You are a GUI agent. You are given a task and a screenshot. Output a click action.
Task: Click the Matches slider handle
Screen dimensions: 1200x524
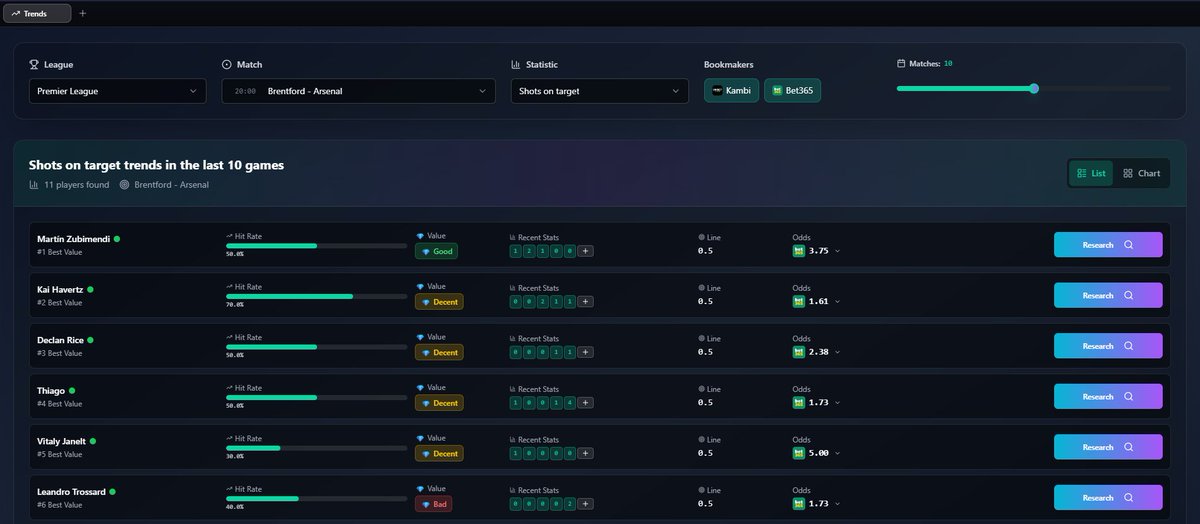click(x=1034, y=88)
